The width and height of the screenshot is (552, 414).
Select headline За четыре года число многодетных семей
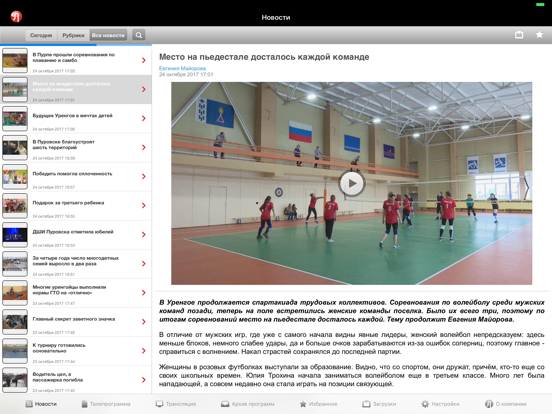(x=76, y=261)
